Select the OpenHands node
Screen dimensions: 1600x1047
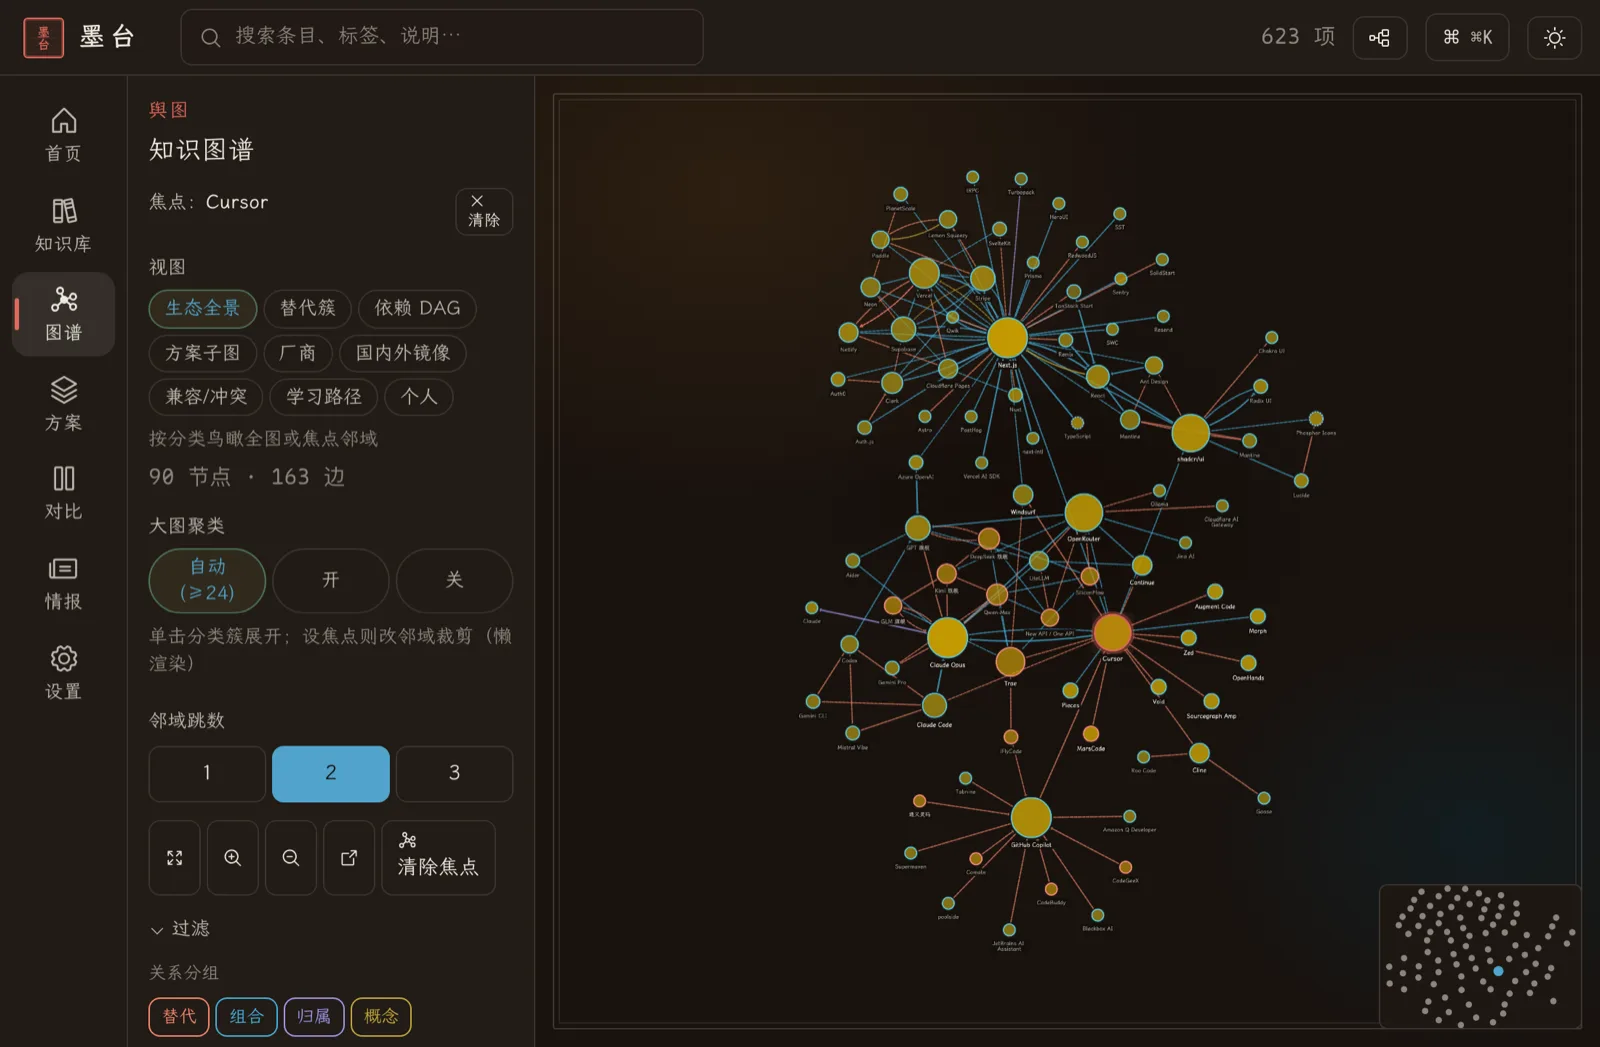(x=1248, y=663)
